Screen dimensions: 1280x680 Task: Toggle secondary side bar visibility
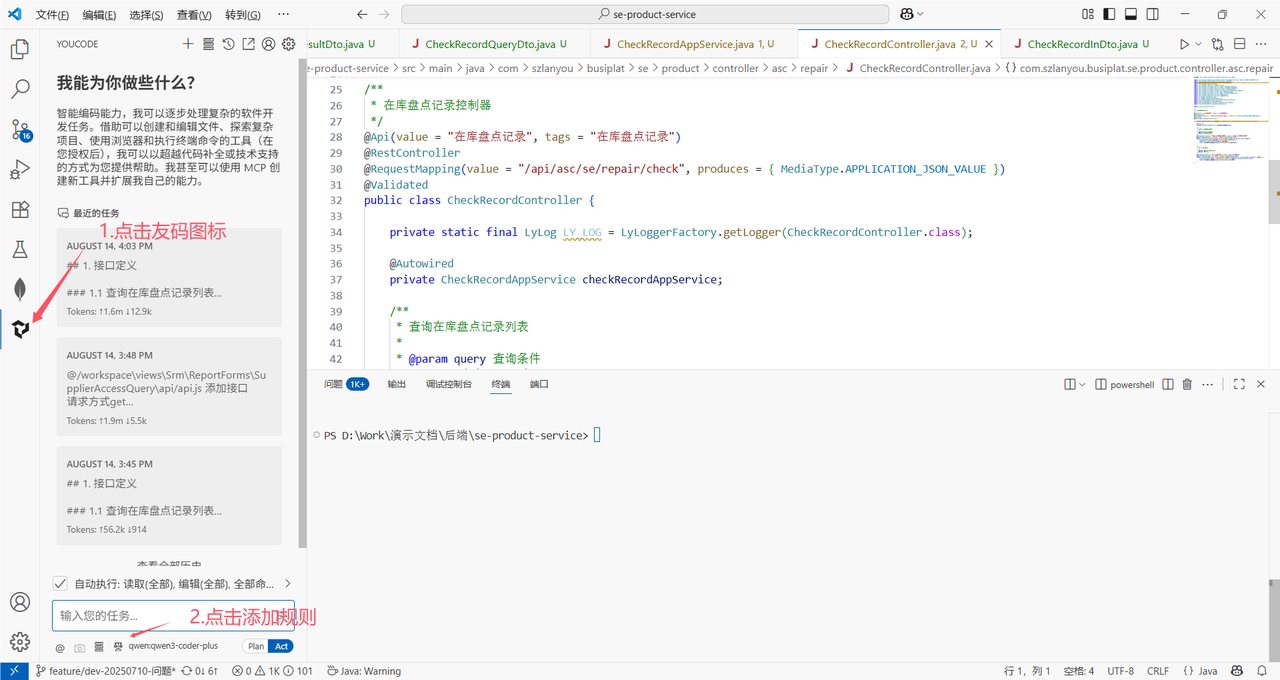tap(1153, 14)
